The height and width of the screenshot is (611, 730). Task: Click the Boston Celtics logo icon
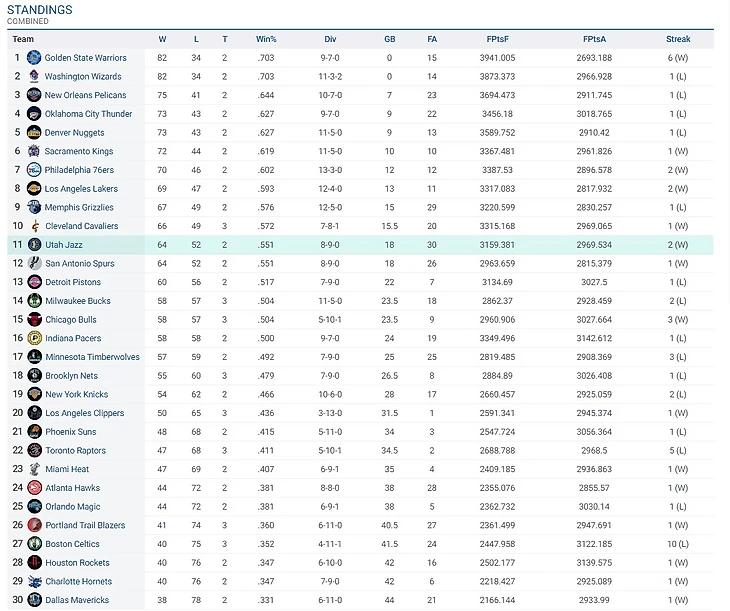pyautogui.click(x=34, y=544)
